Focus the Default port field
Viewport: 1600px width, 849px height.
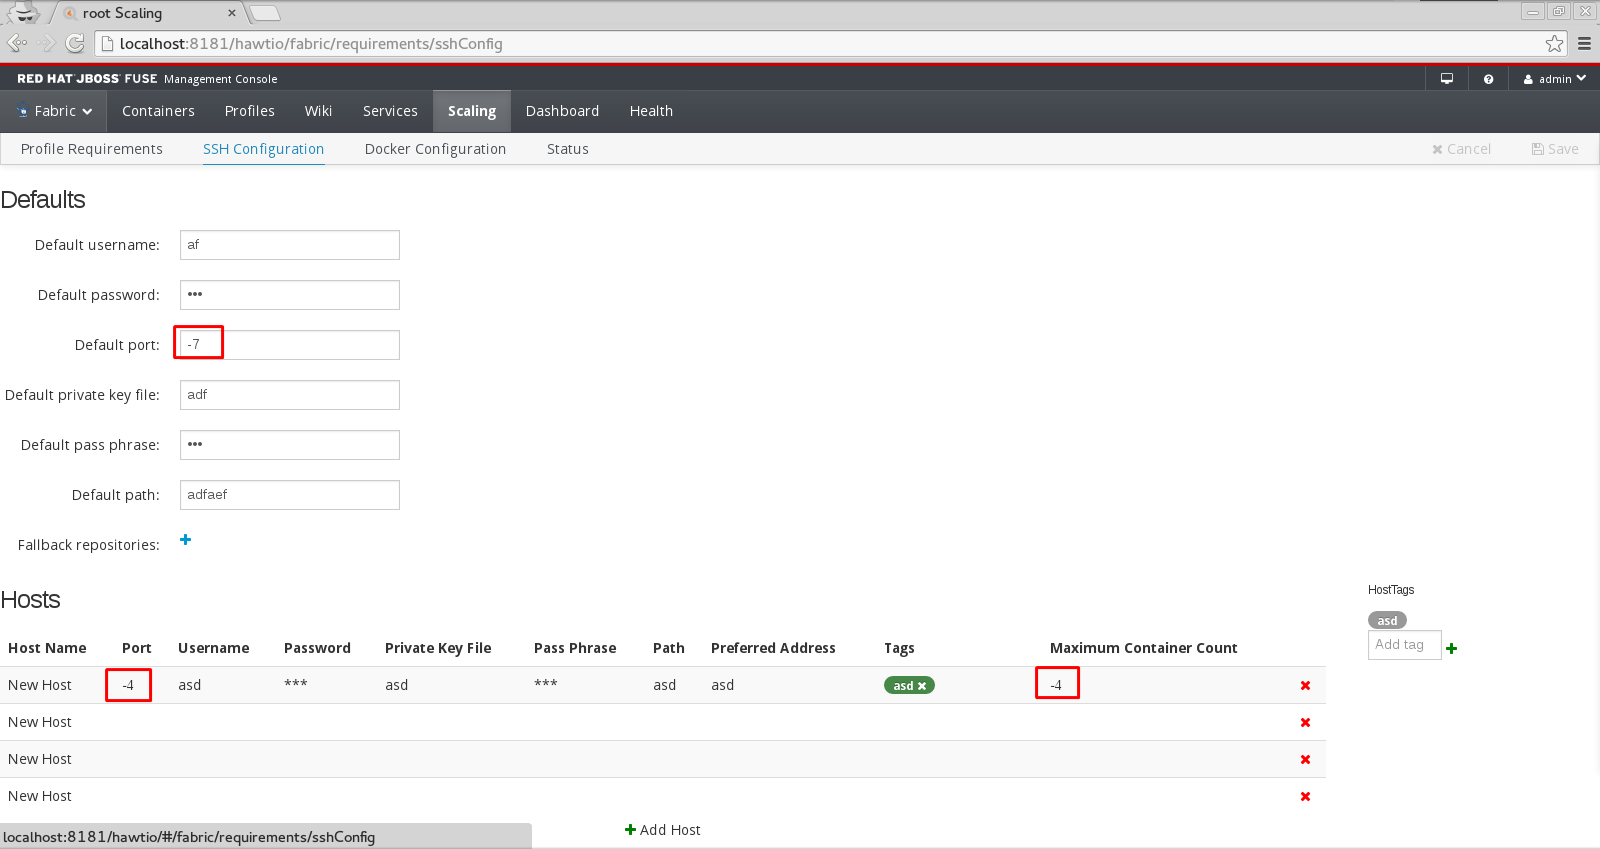tap(290, 345)
